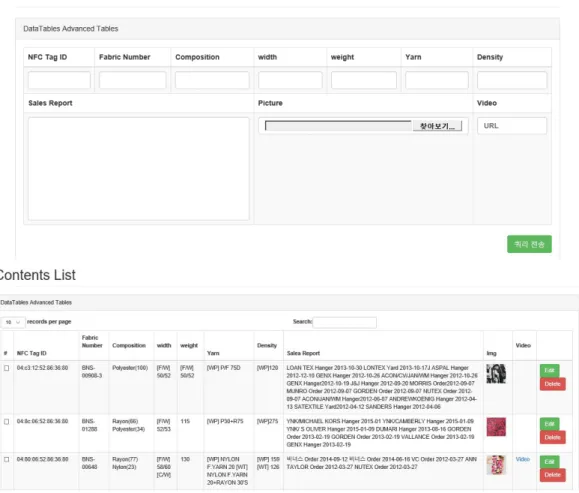
Task: Click the weight input field
Action: tap(364, 80)
